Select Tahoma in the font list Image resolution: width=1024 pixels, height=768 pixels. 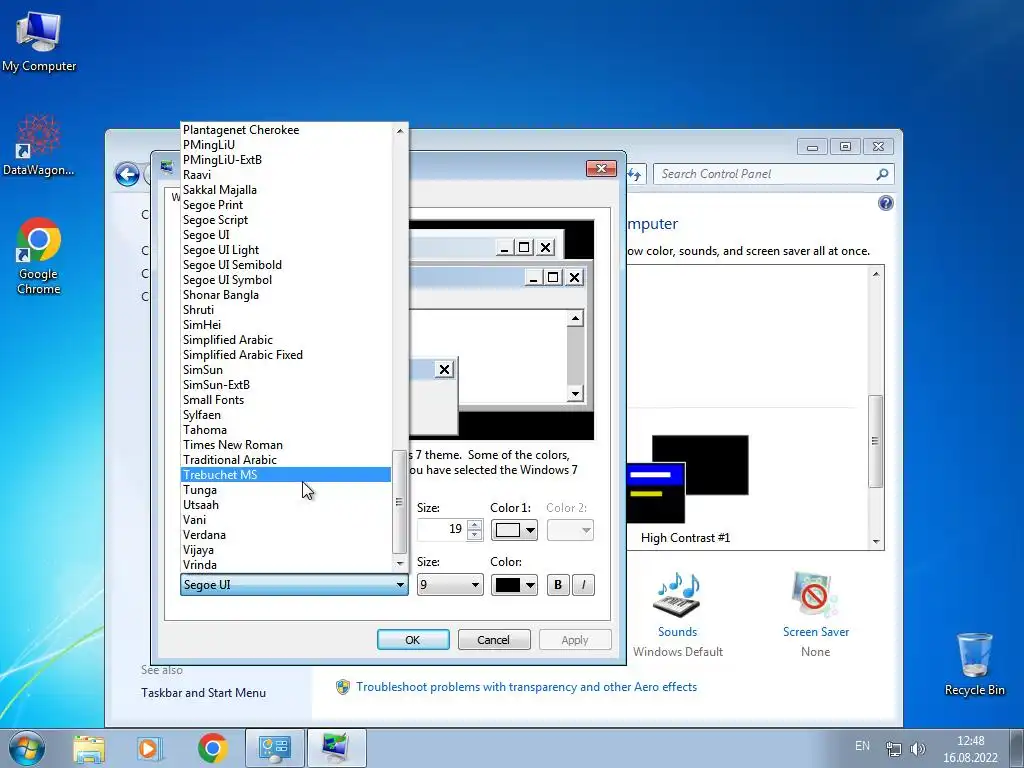285,430
